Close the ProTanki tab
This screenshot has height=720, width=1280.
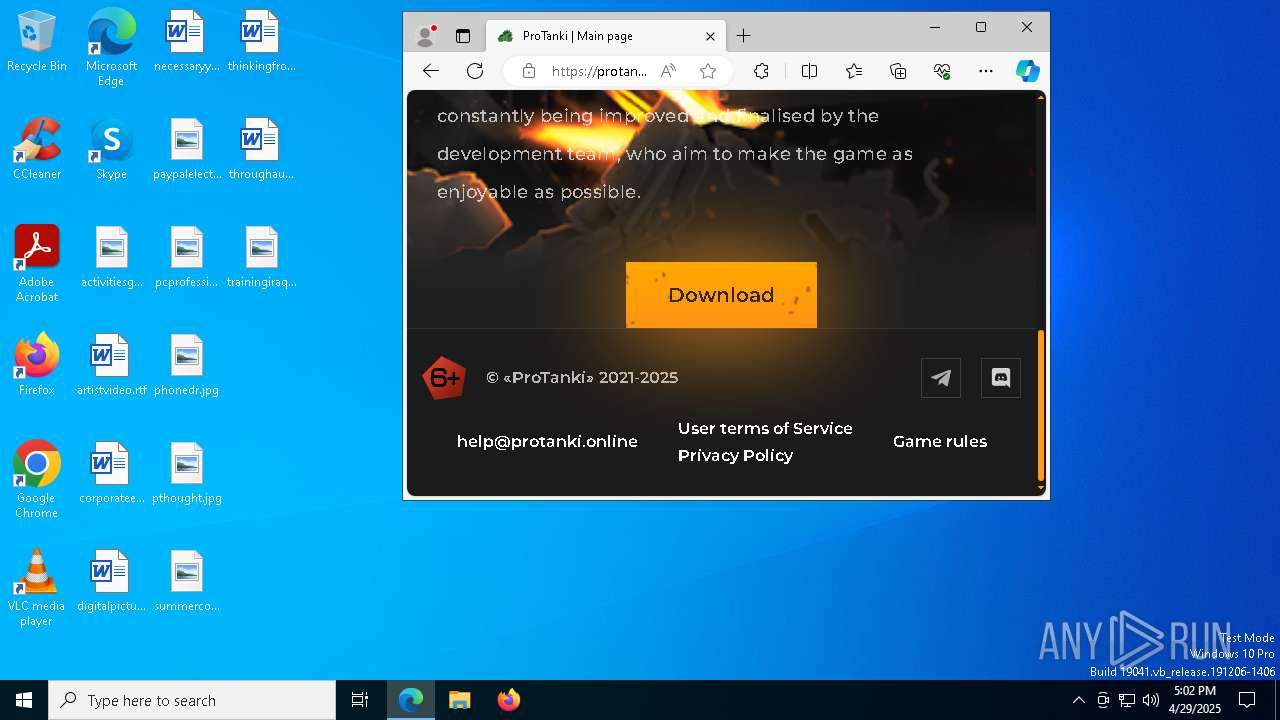[710, 36]
